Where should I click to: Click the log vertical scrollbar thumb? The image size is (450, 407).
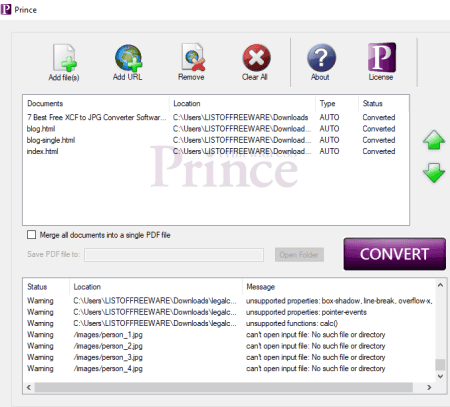pyautogui.click(x=440, y=365)
